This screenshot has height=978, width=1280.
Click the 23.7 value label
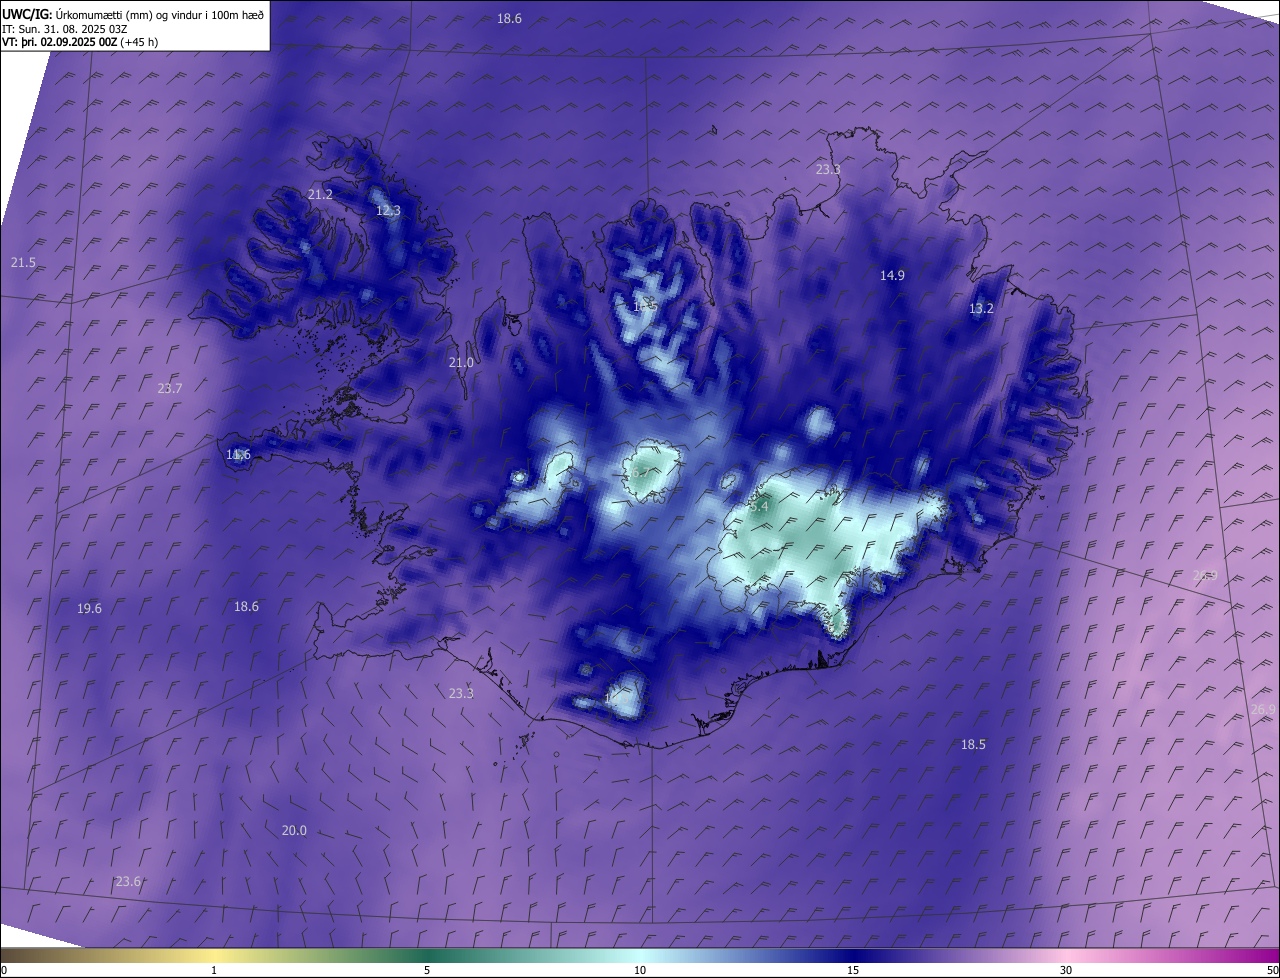pos(170,389)
